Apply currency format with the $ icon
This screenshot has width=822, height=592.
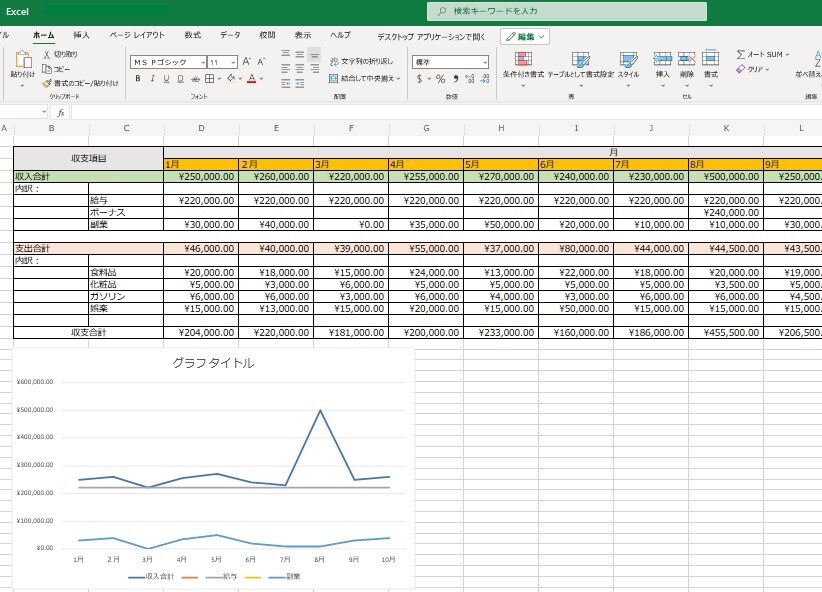point(419,79)
